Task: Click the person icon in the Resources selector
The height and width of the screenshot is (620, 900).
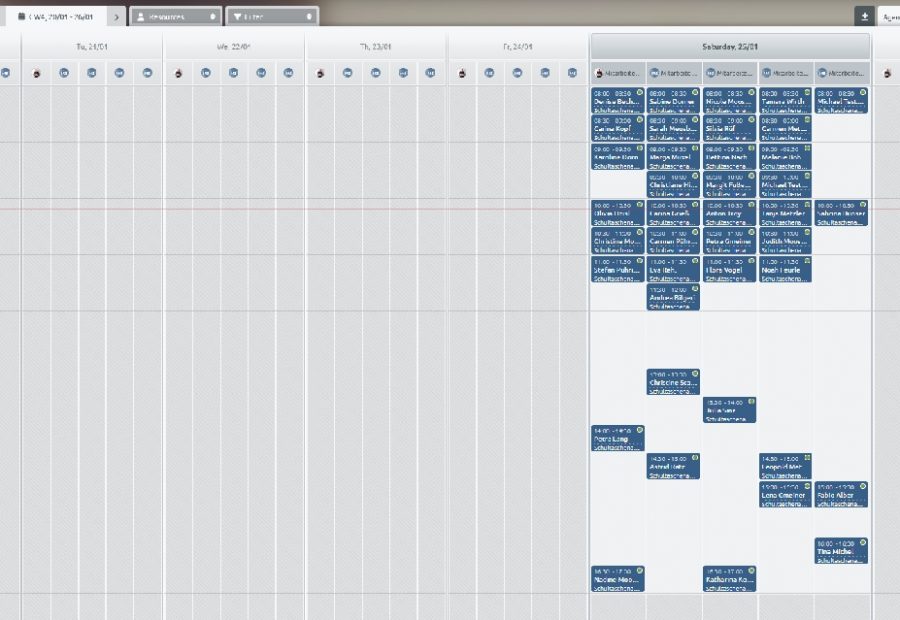Action: point(140,17)
